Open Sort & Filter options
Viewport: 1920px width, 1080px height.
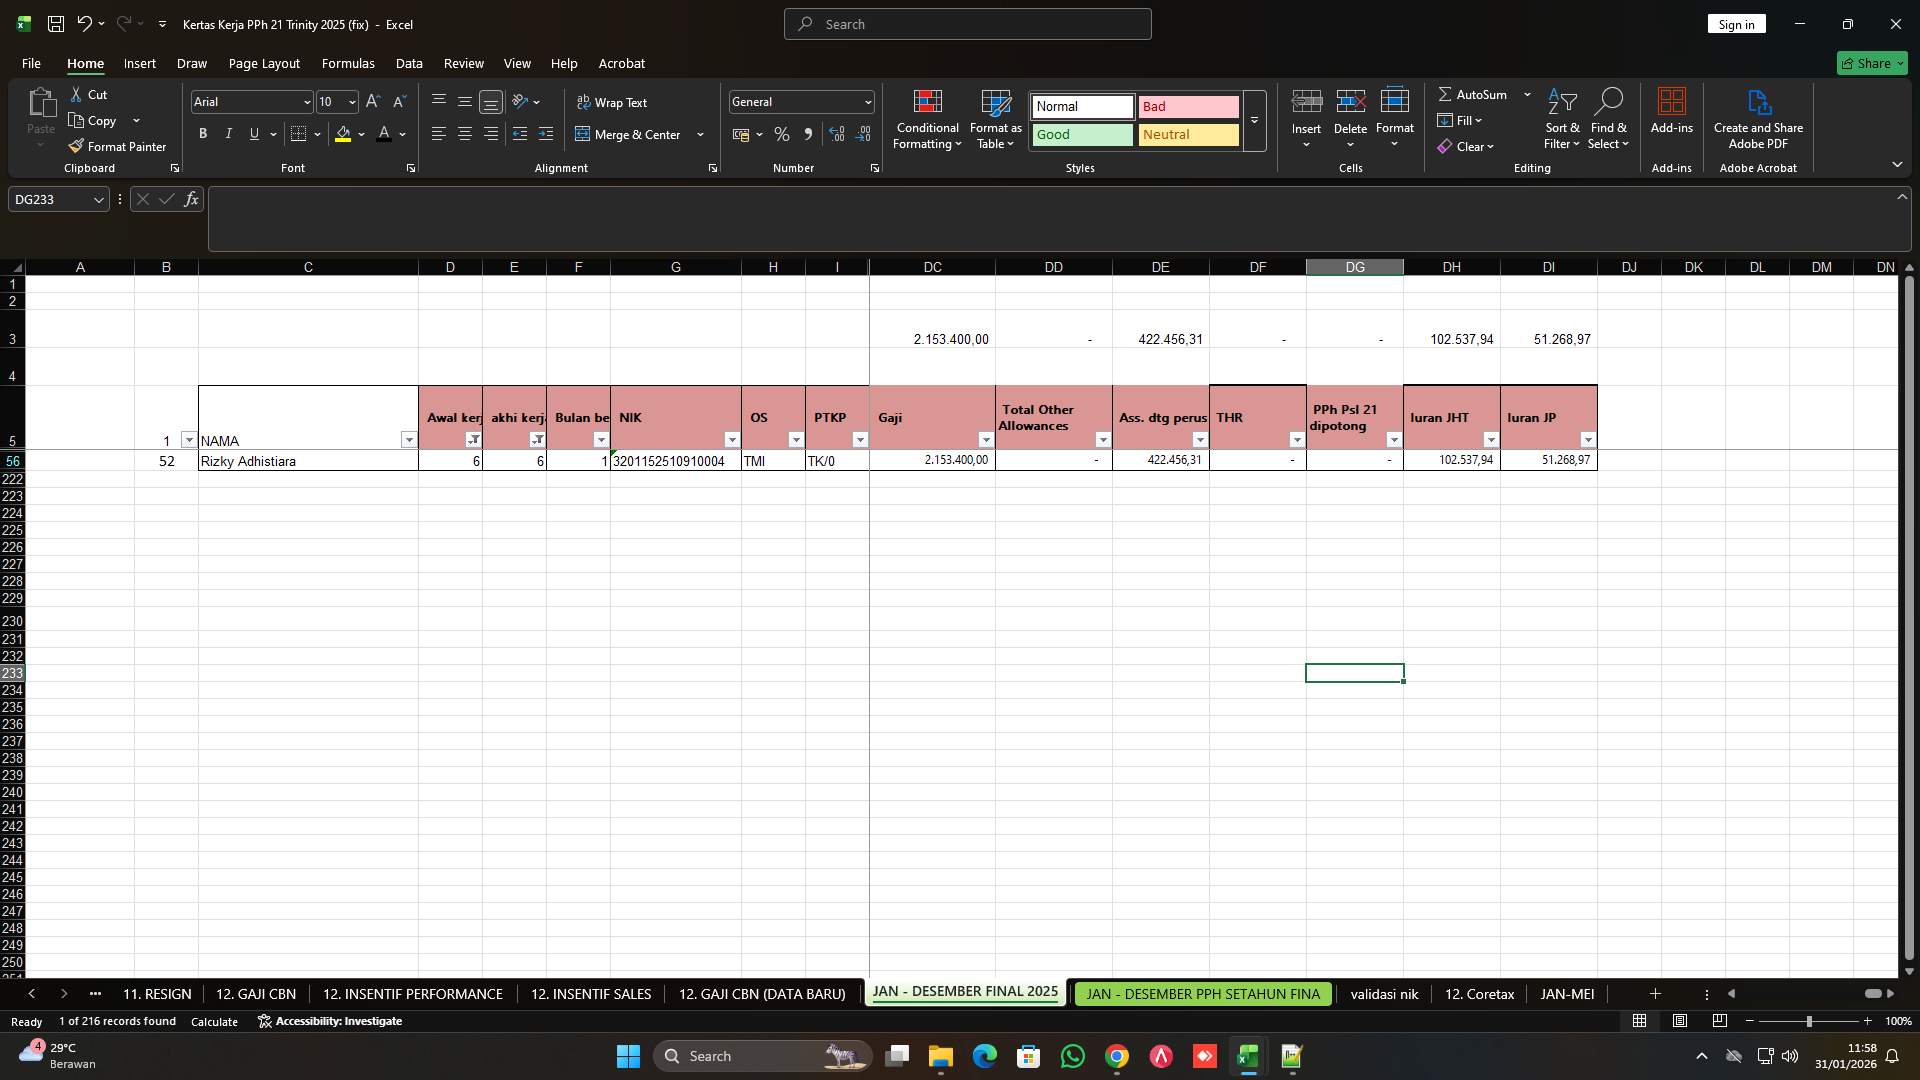click(x=1561, y=120)
